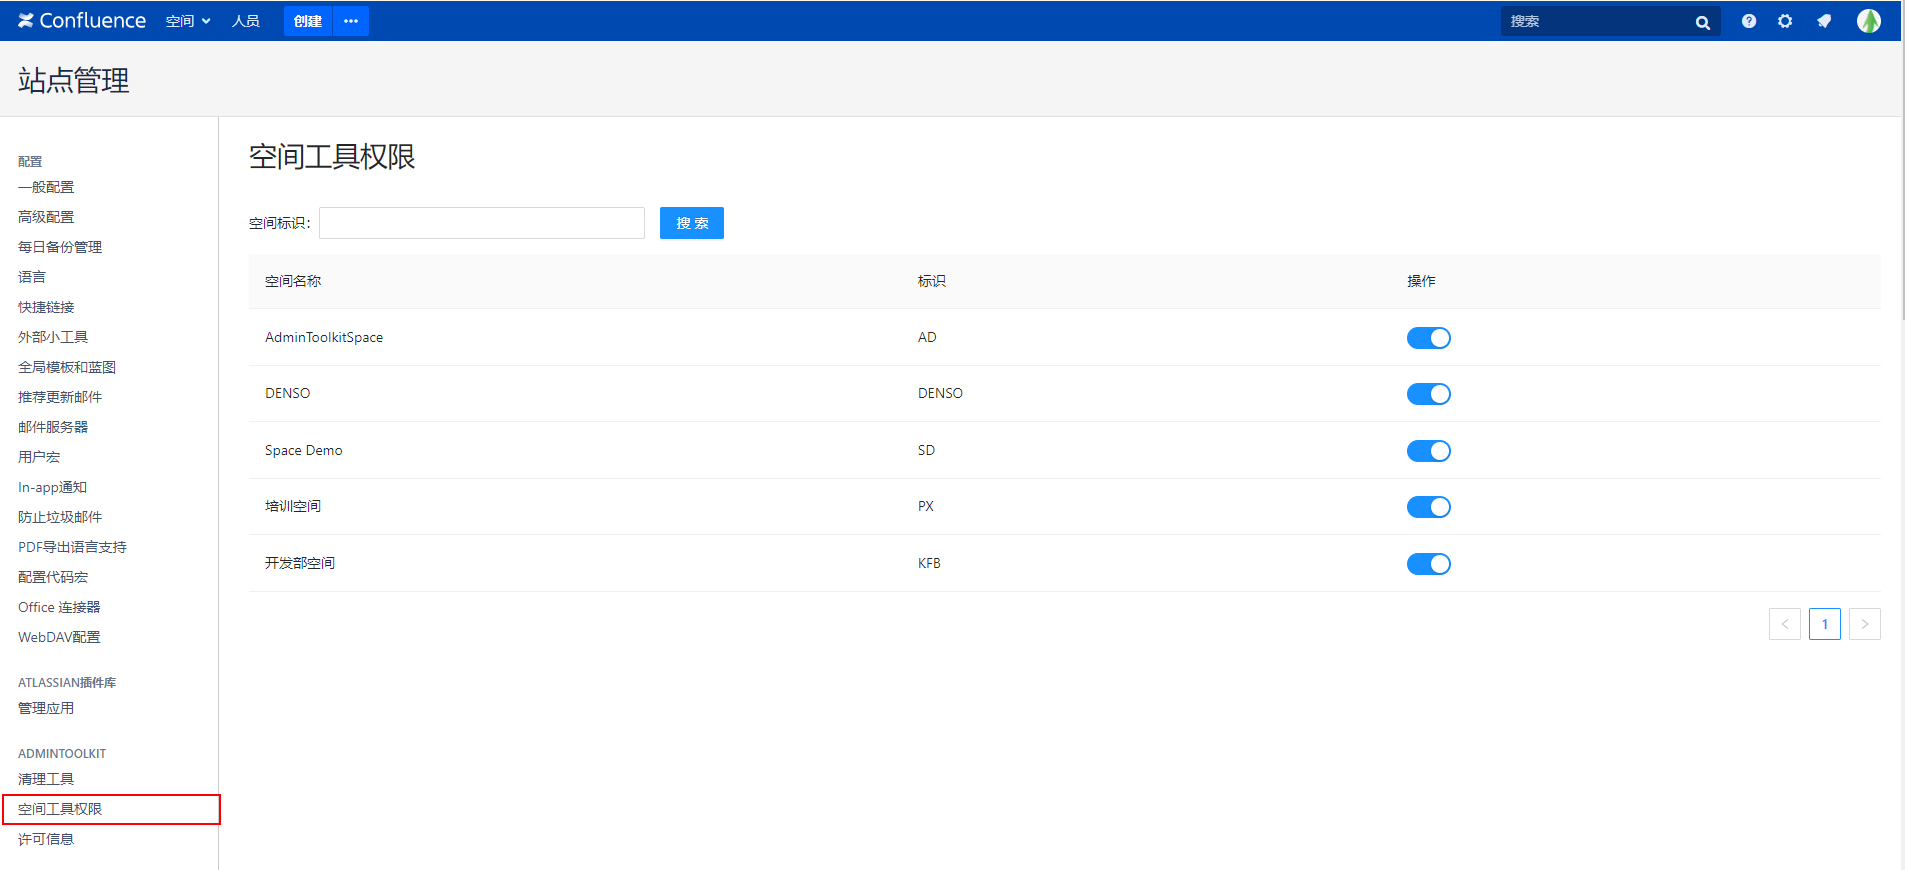Expand the 空间 dropdown in top bar
Viewport: 1905px width, 870px height.
pyautogui.click(x=188, y=21)
